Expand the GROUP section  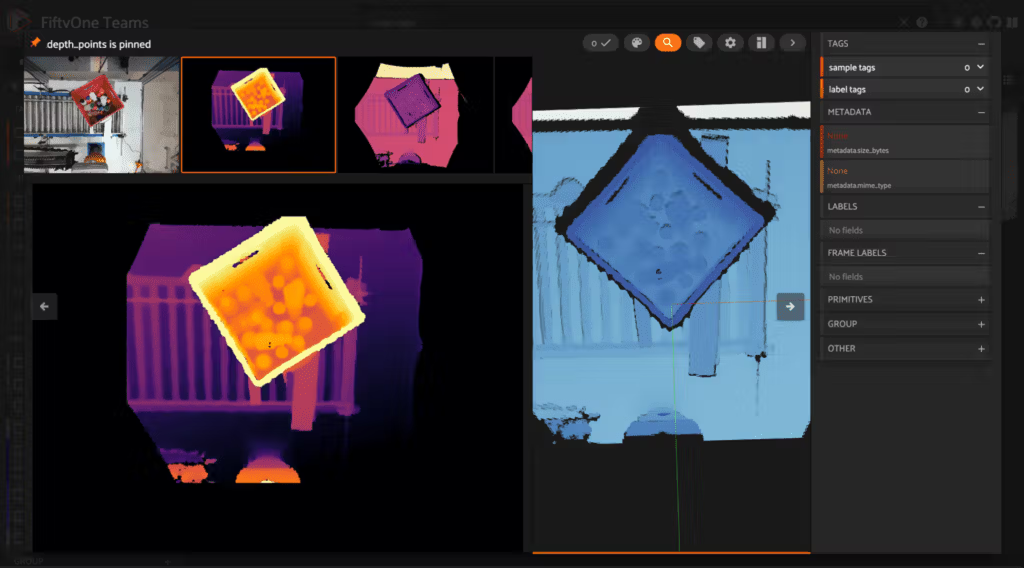pos(981,324)
